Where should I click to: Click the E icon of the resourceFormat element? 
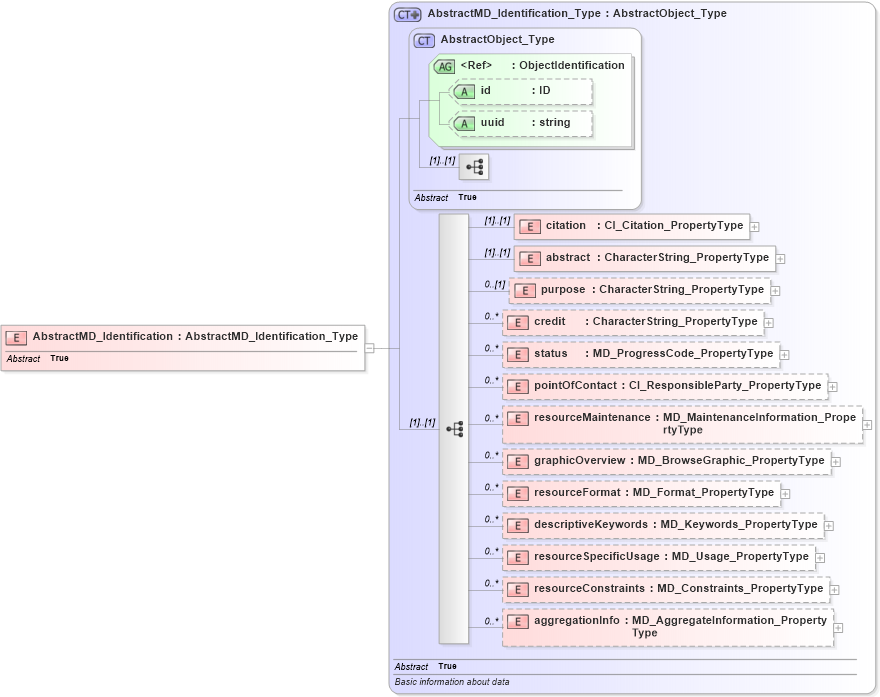coord(518,493)
